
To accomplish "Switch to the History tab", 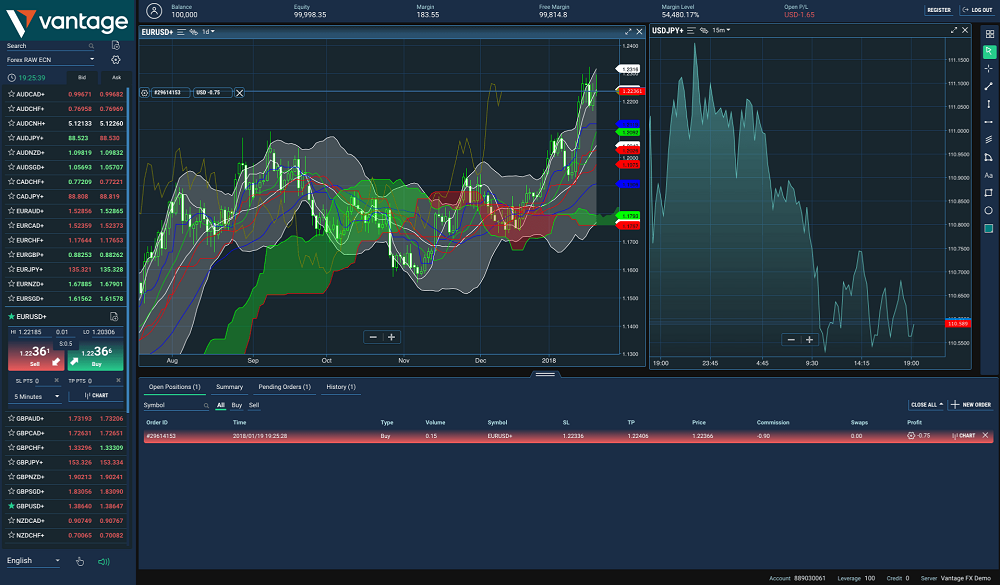I will point(341,387).
